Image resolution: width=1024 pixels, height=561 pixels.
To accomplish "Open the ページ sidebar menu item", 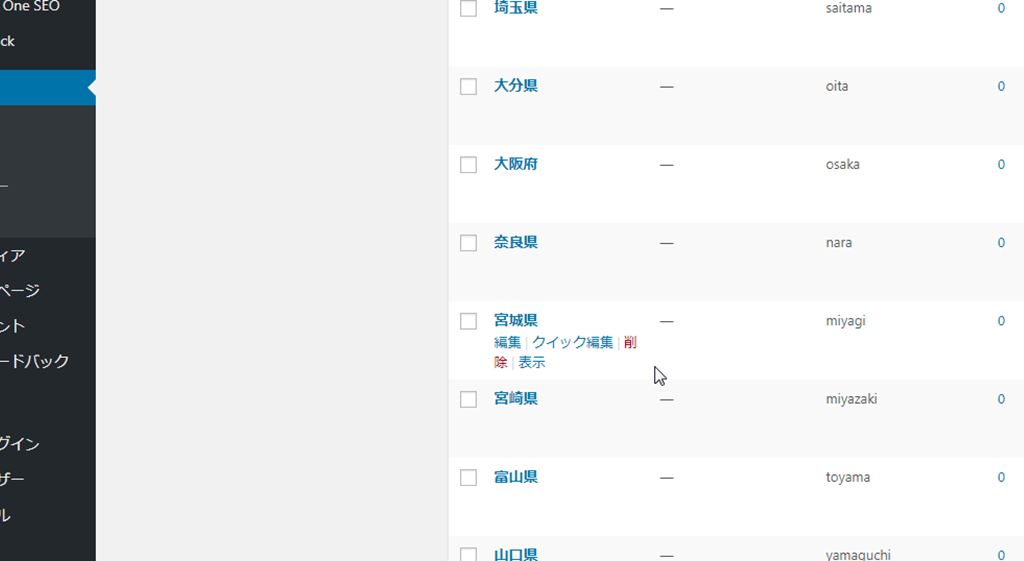I will click(20, 290).
